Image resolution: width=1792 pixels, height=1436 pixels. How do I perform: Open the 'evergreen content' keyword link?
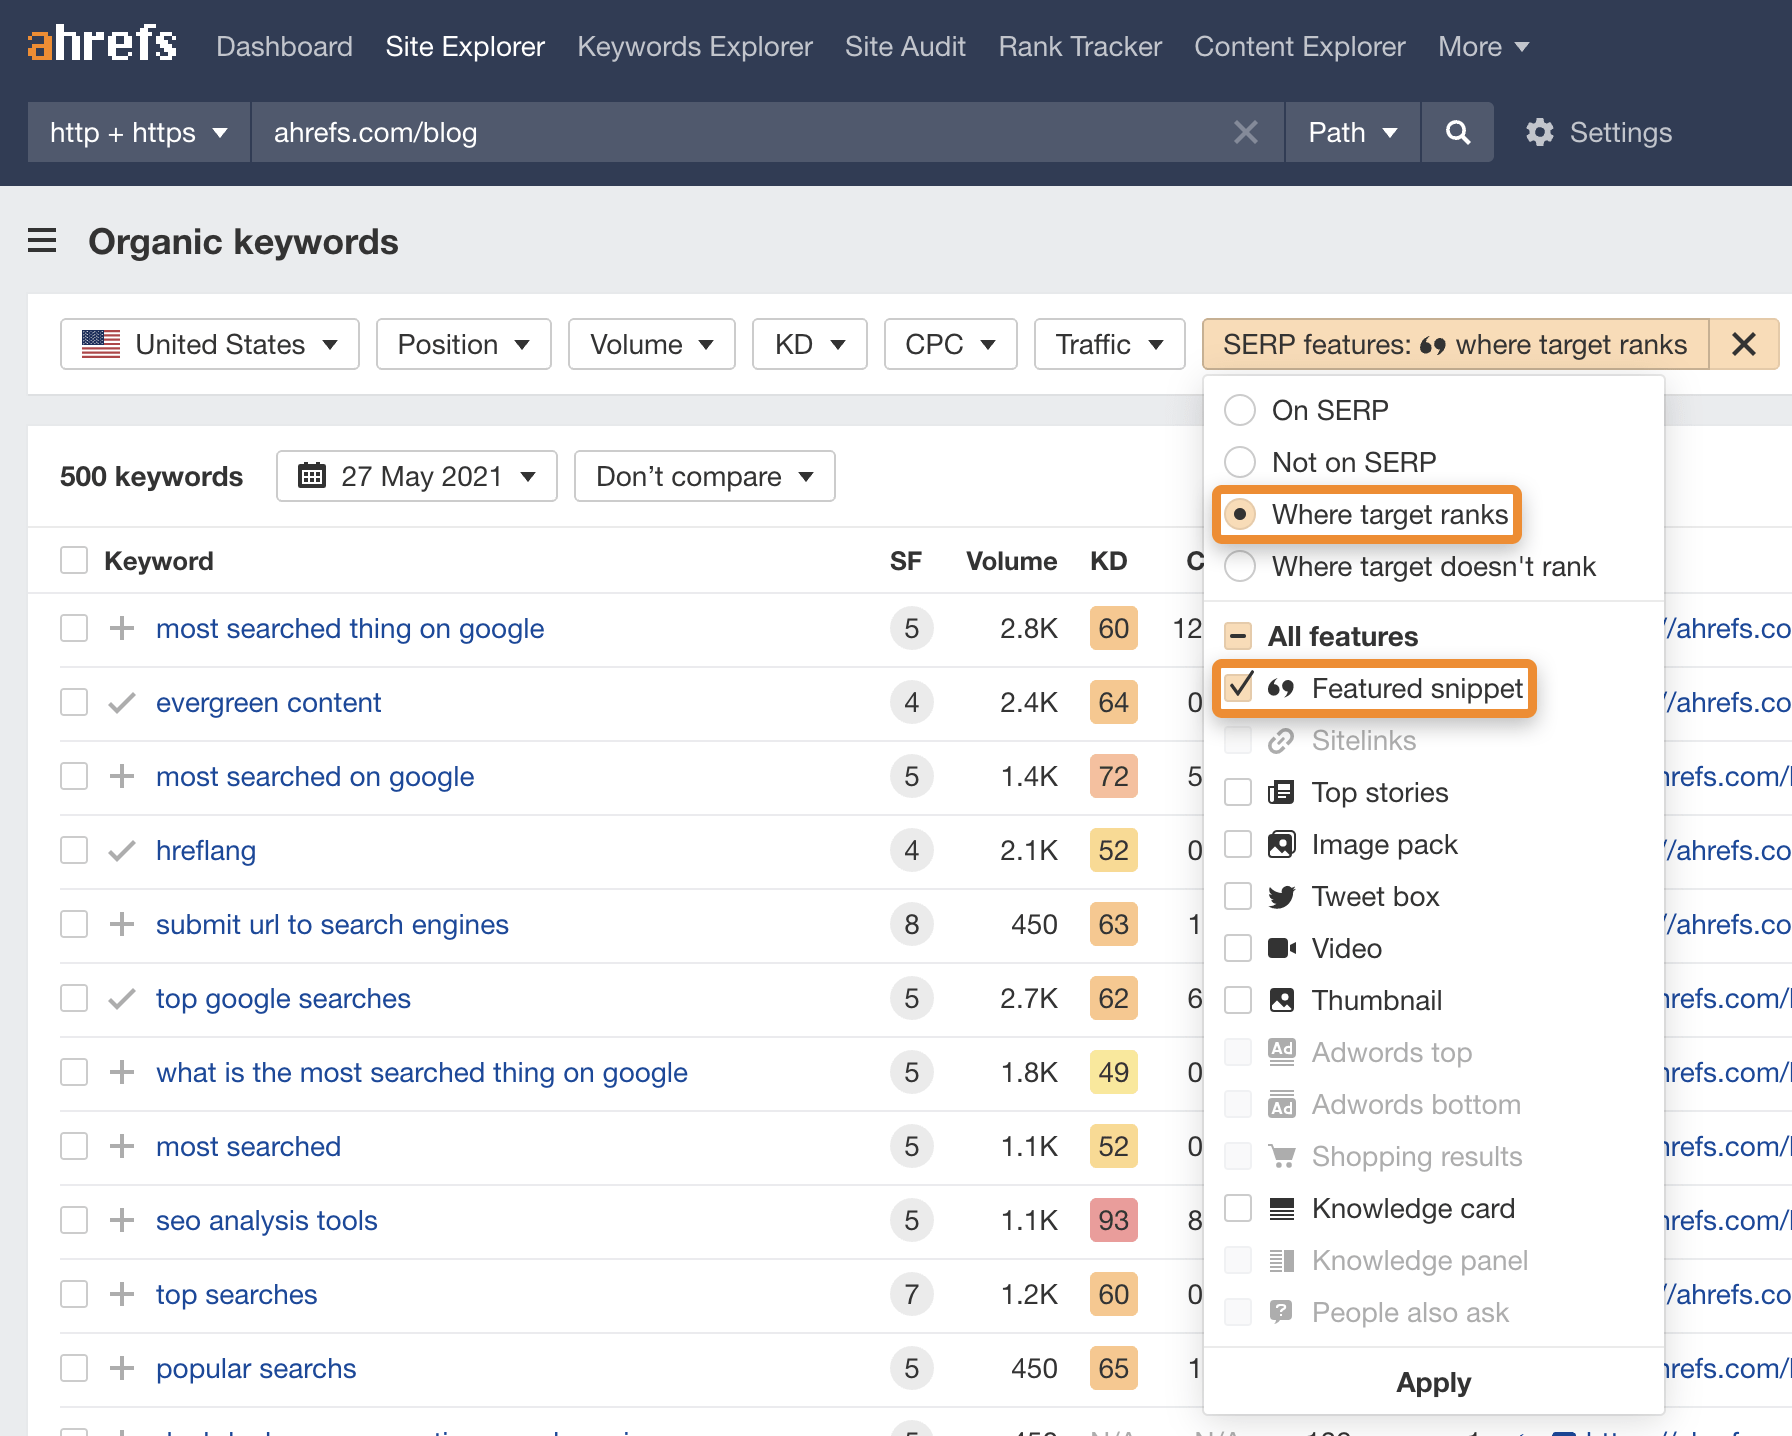tap(268, 702)
